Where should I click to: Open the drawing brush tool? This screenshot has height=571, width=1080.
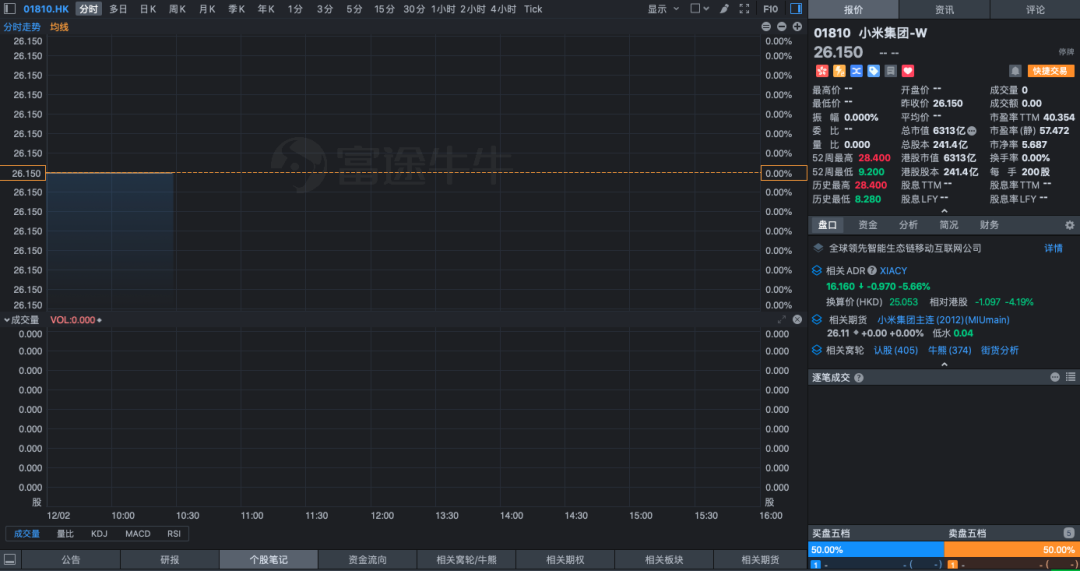pyautogui.click(x=724, y=9)
